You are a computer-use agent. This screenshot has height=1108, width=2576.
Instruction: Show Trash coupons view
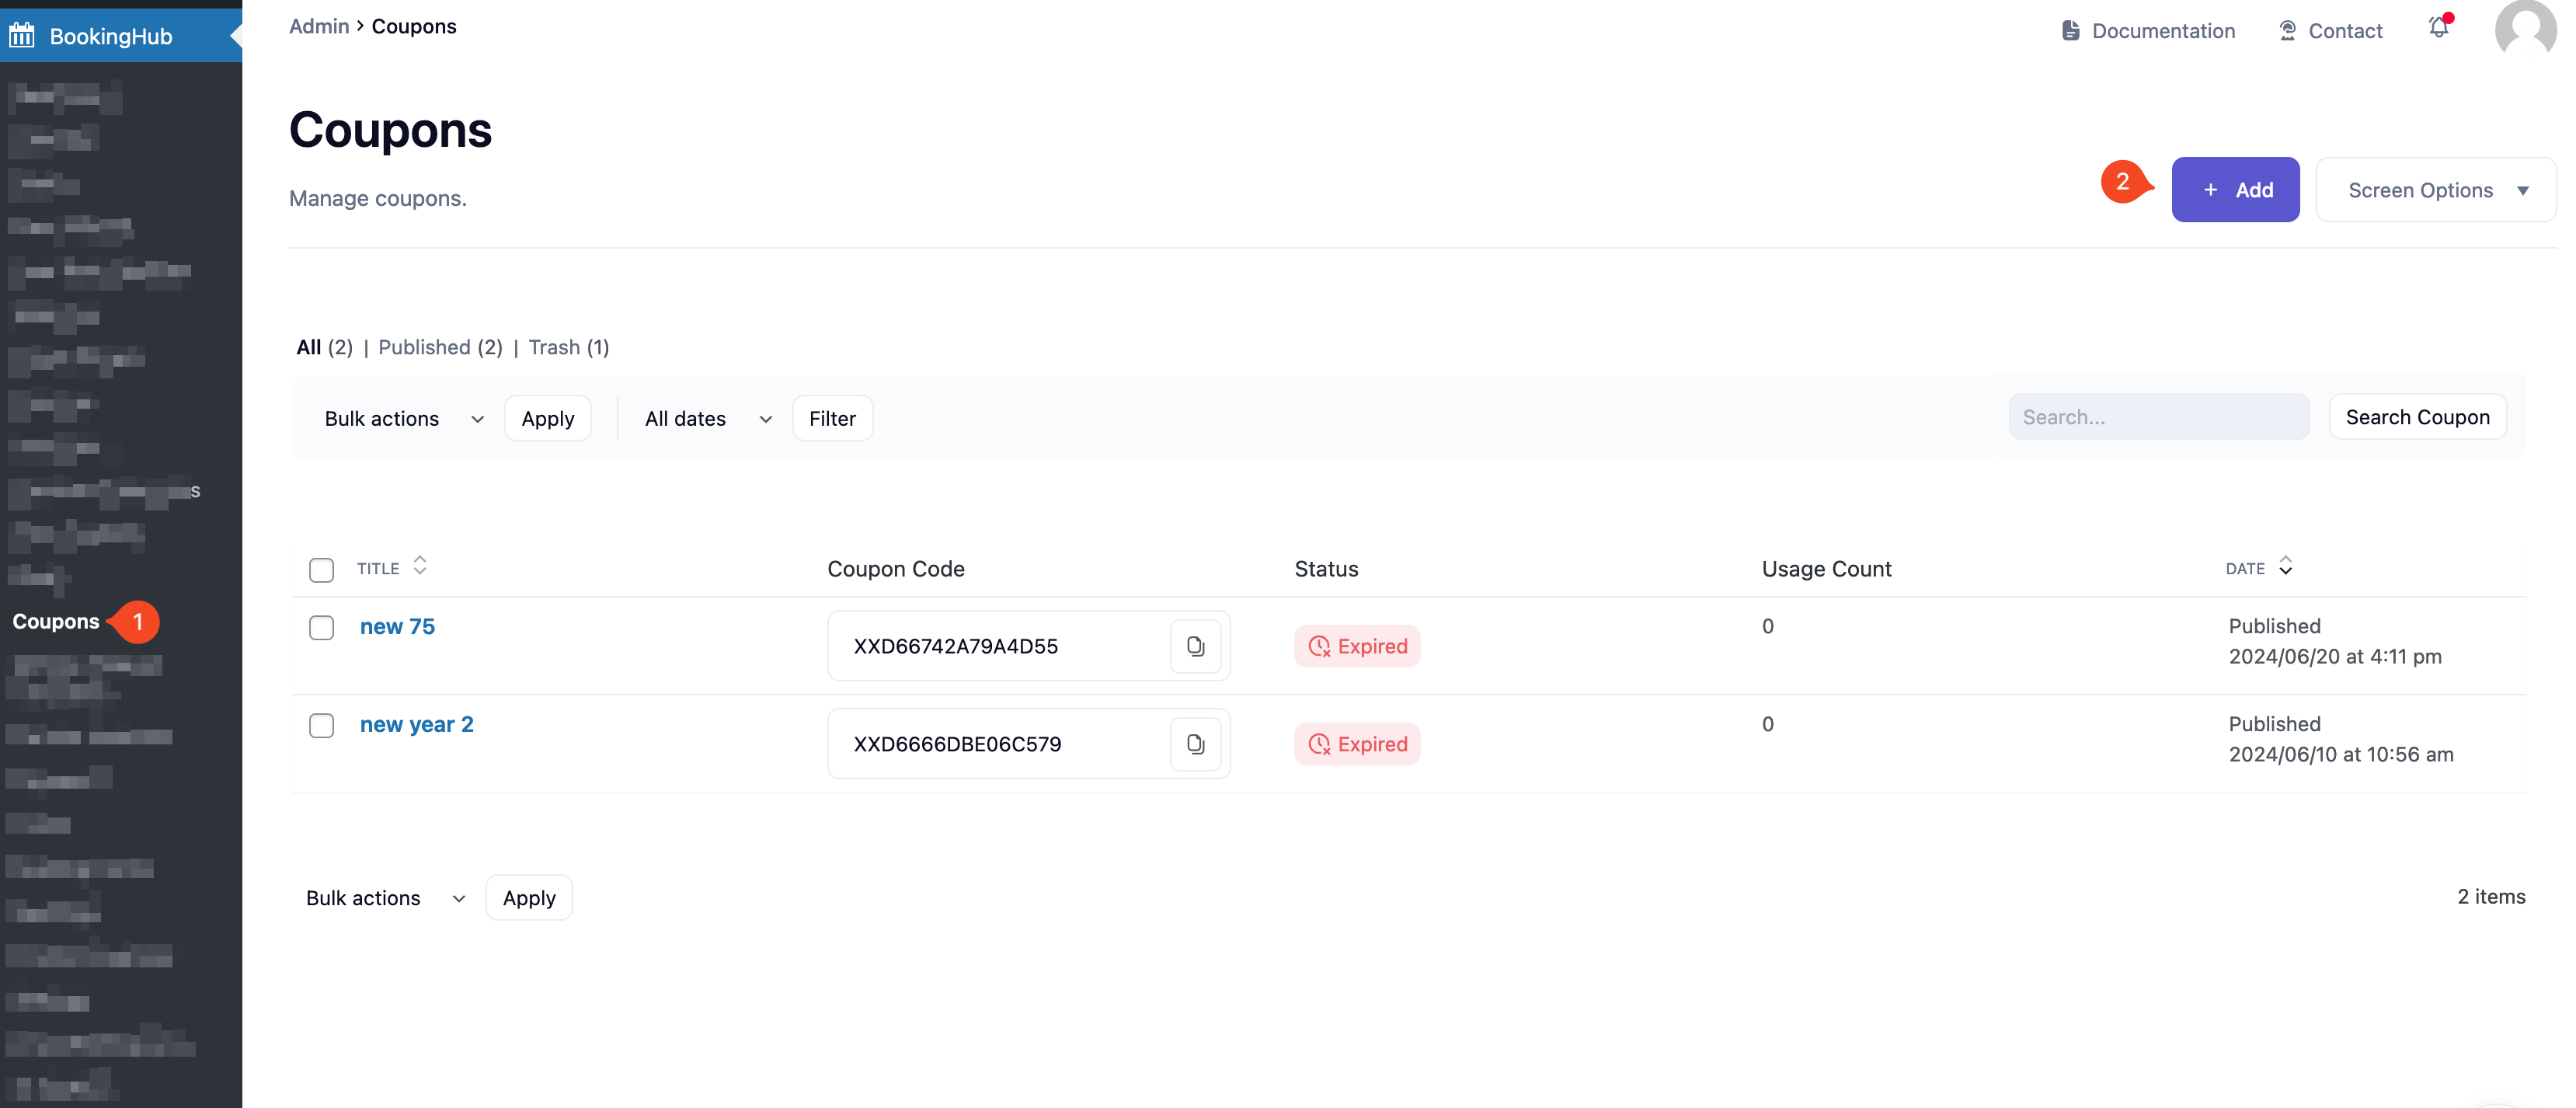pyautogui.click(x=568, y=347)
